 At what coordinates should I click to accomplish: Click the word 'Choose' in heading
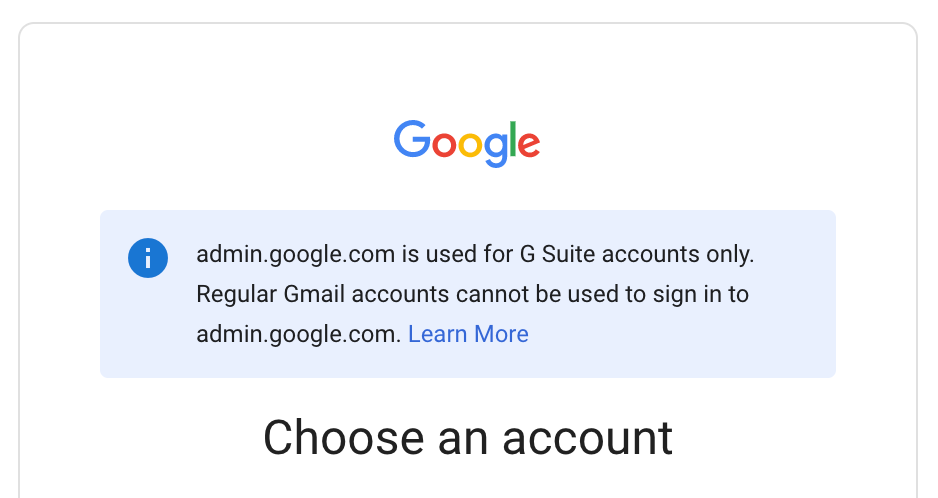coord(343,438)
